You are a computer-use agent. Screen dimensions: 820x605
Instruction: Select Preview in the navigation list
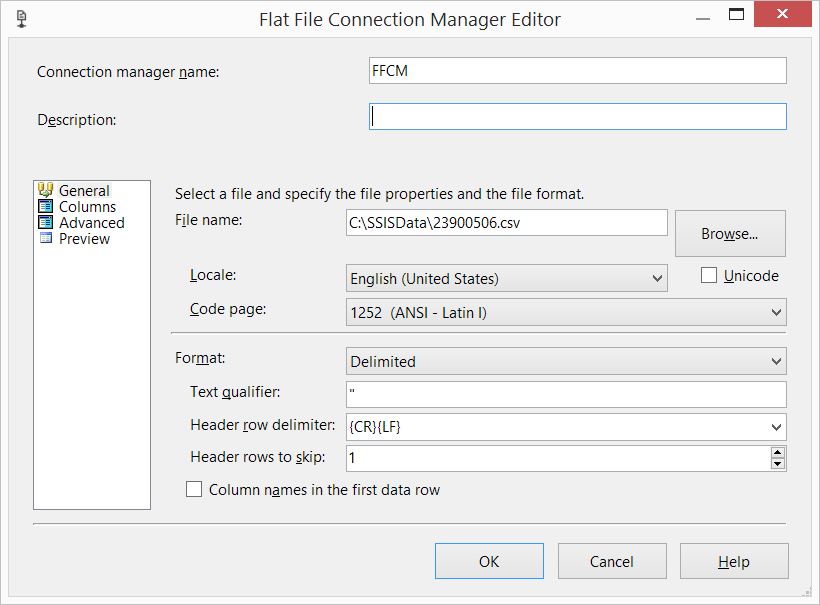85,239
